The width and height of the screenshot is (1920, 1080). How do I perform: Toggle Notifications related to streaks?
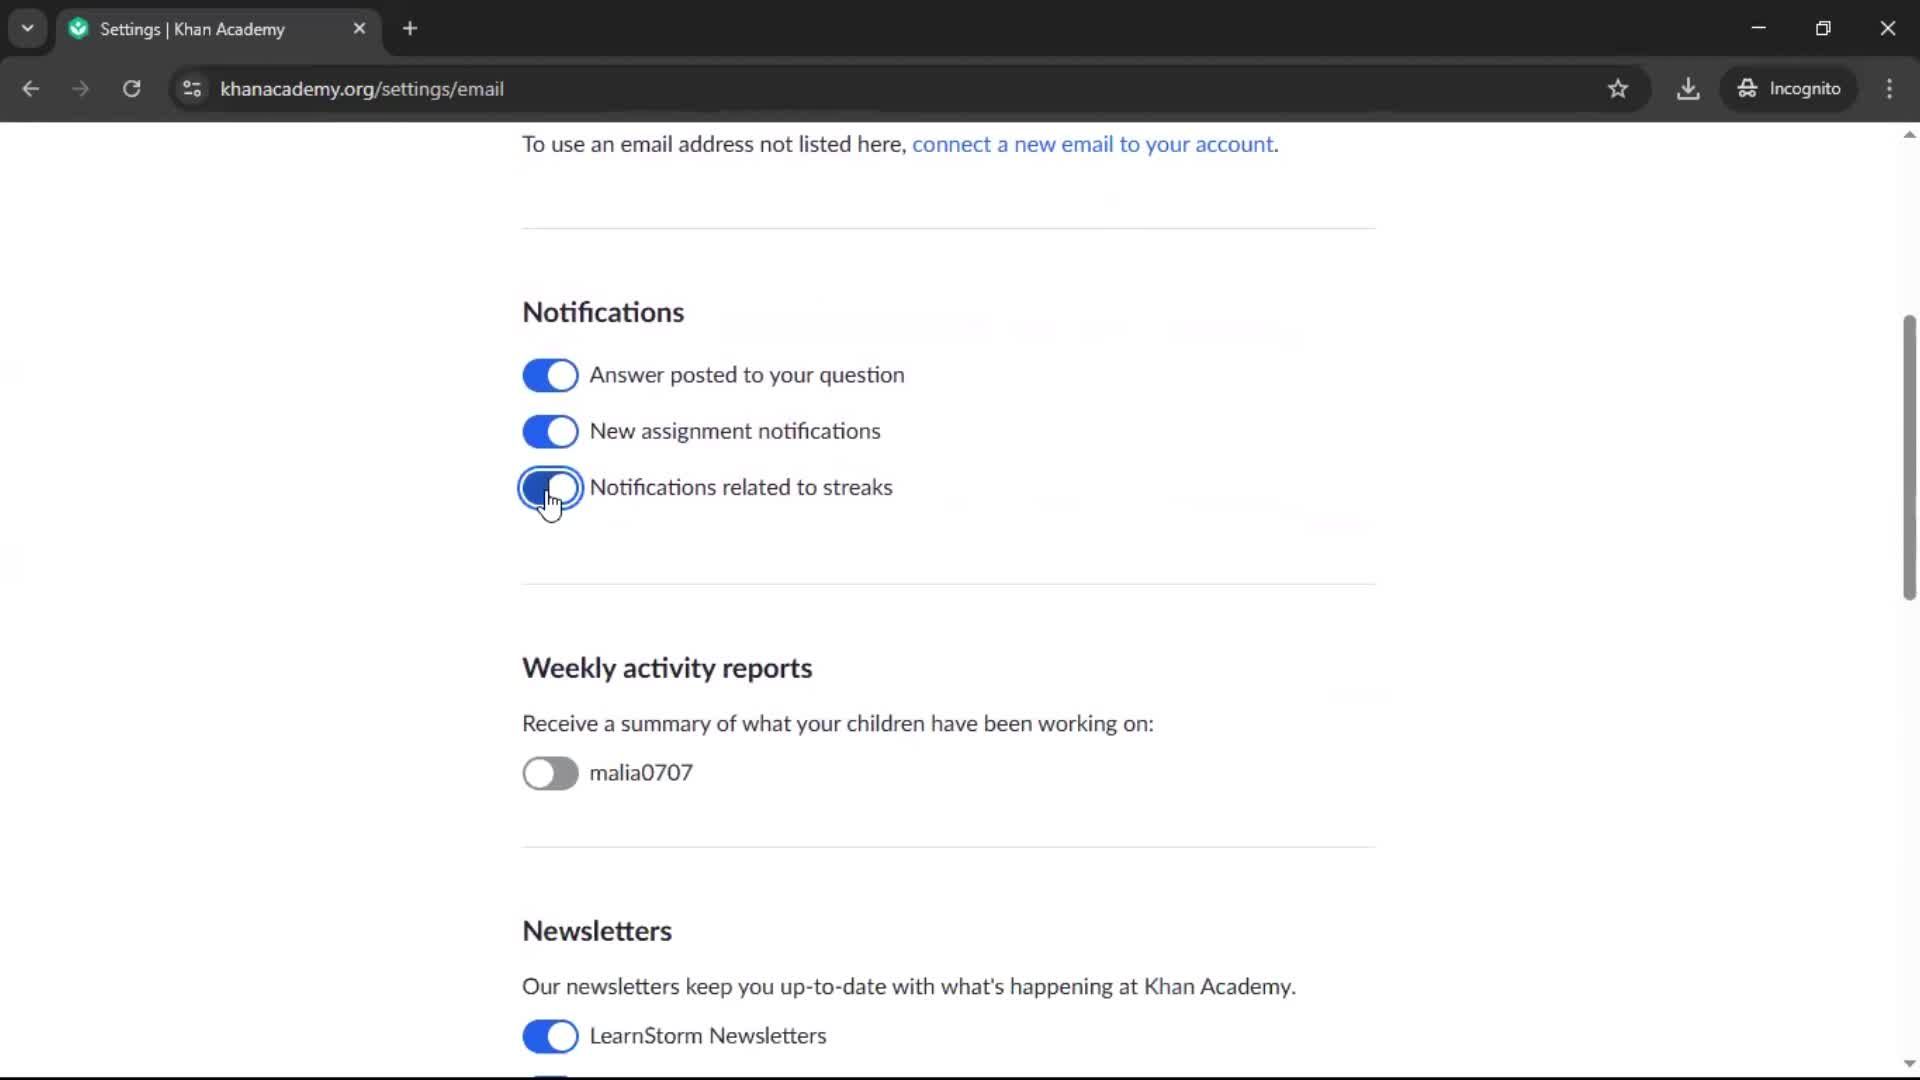pos(550,488)
